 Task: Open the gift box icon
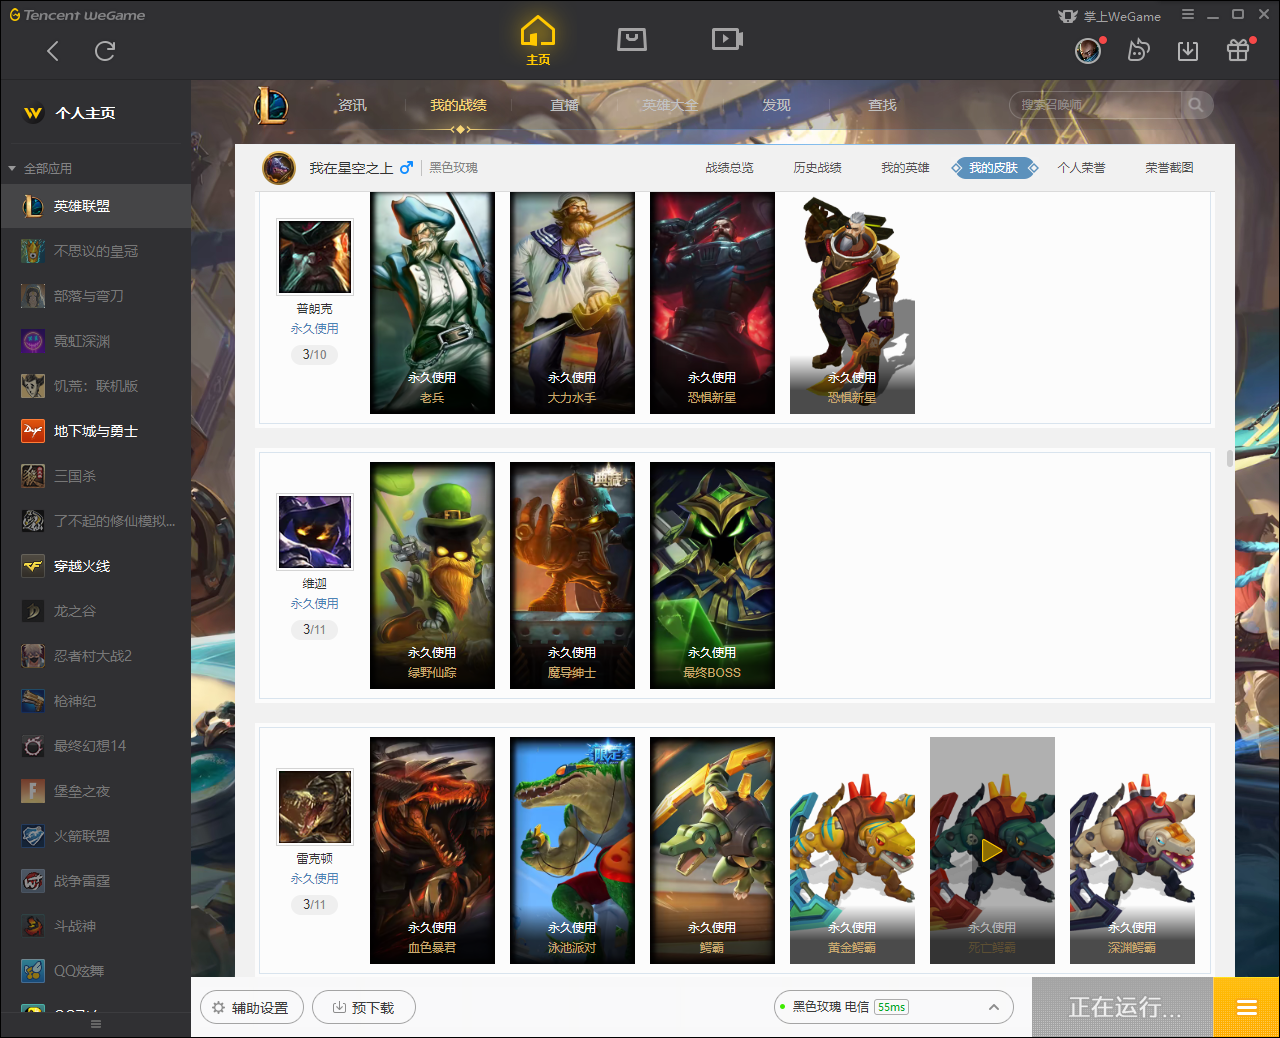pyautogui.click(x=1238, y=50)
